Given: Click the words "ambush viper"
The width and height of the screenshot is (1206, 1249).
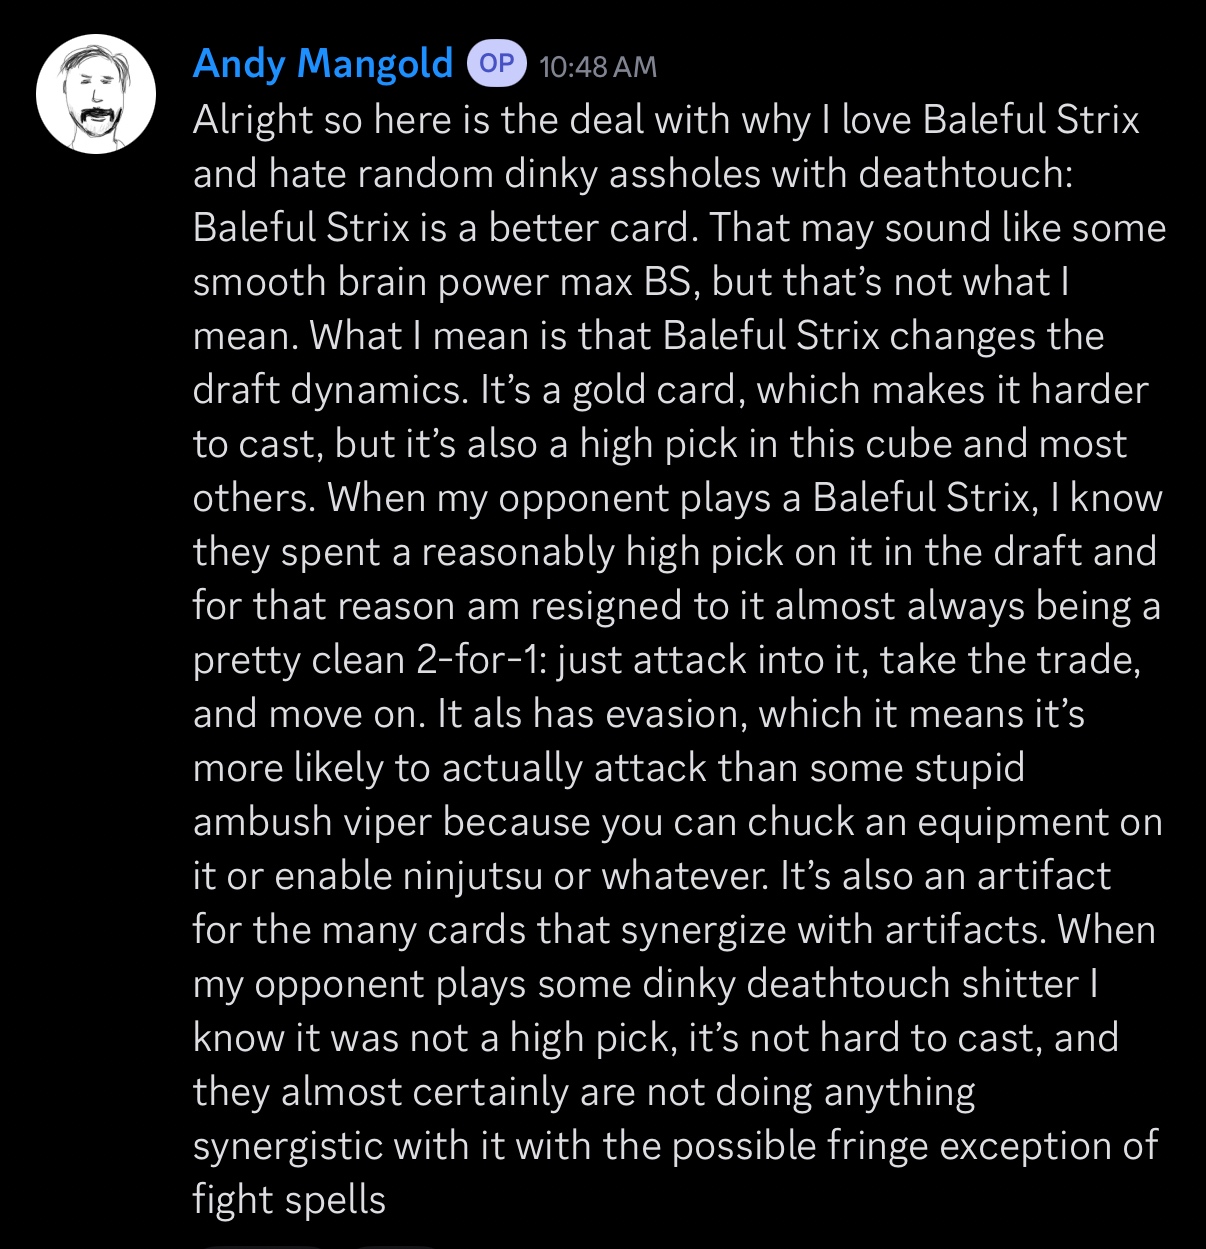Looking at the screenshot, I should coord(313,822).
